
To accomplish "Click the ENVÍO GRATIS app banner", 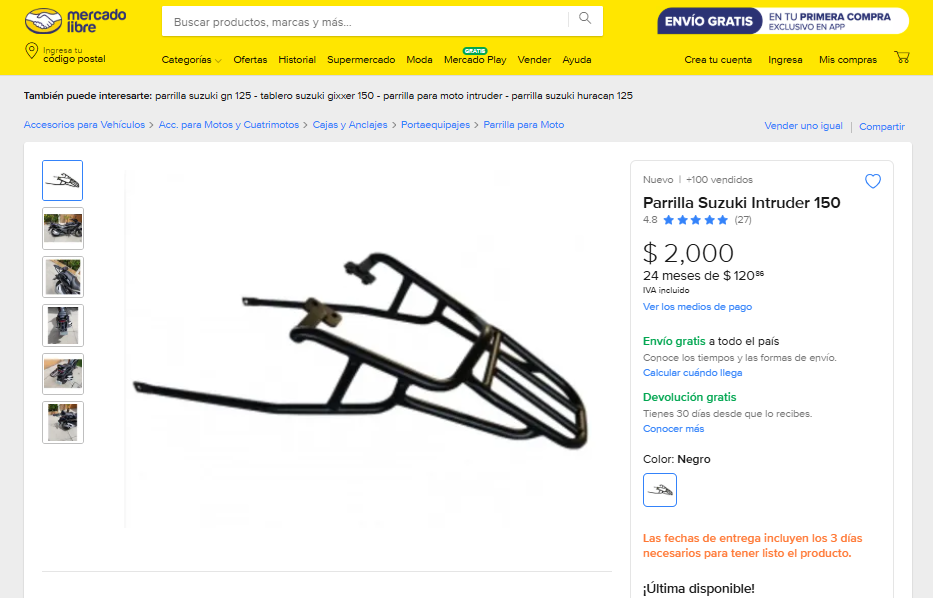I will [783, 21].
